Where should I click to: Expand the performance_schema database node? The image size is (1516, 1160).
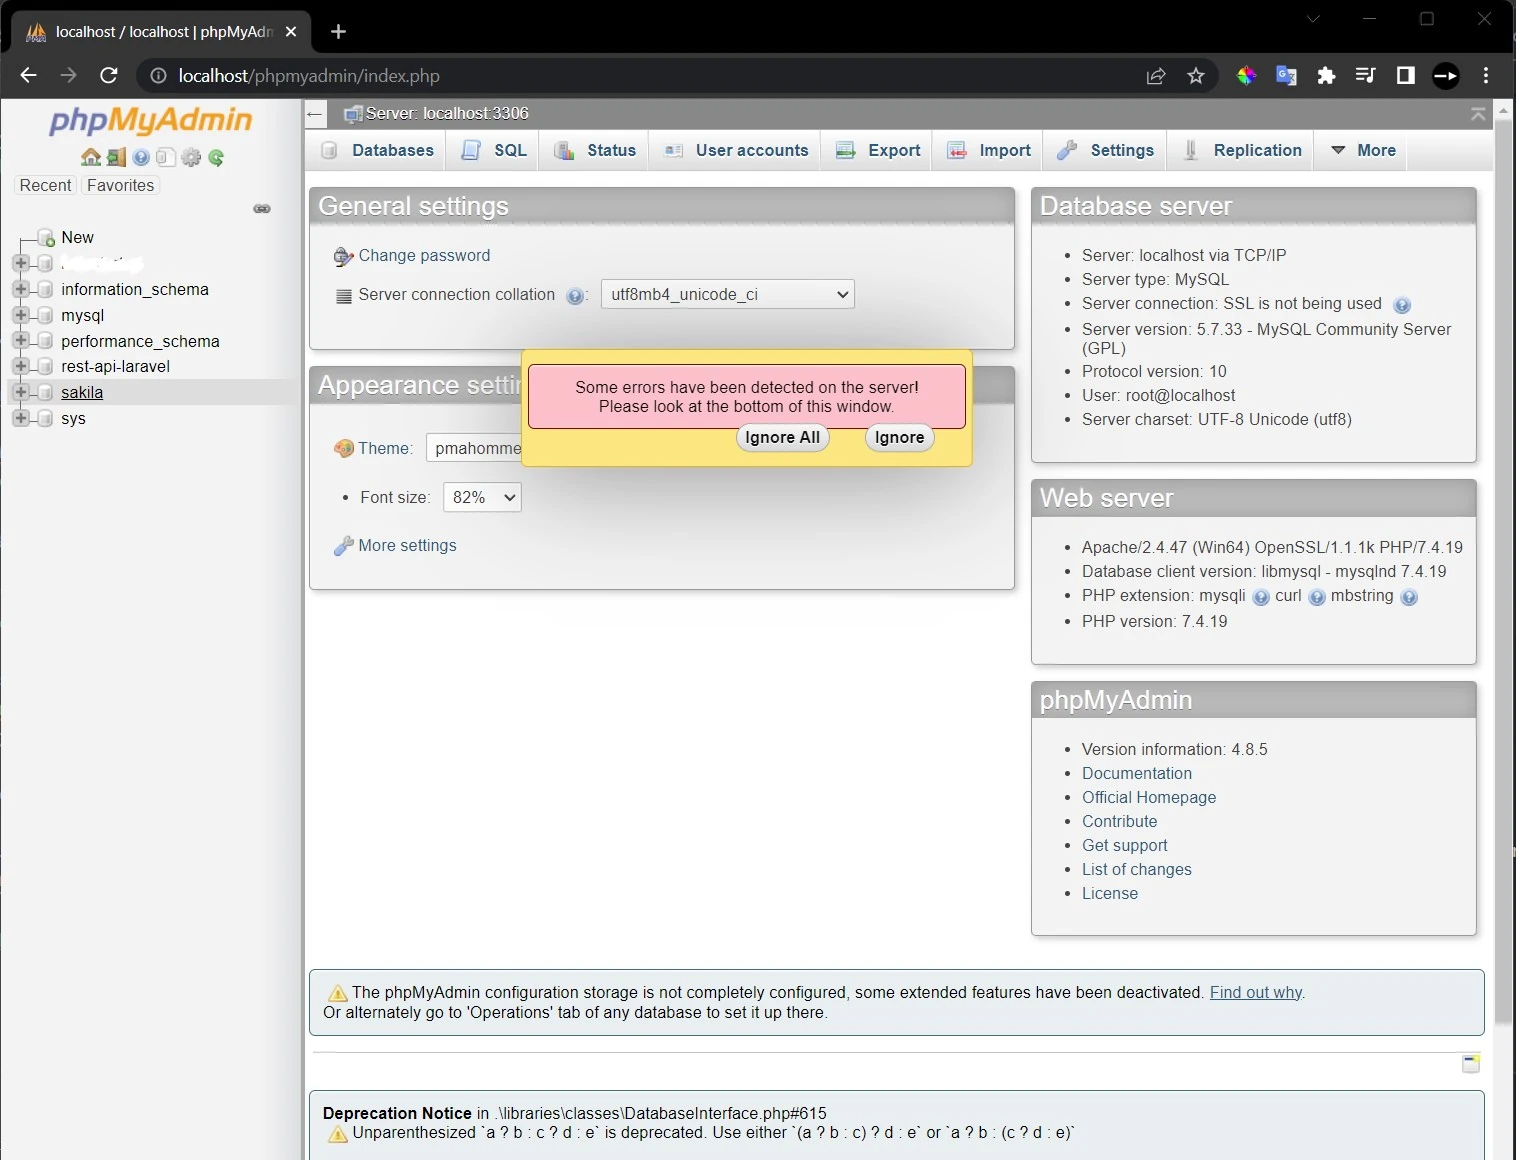20,340
